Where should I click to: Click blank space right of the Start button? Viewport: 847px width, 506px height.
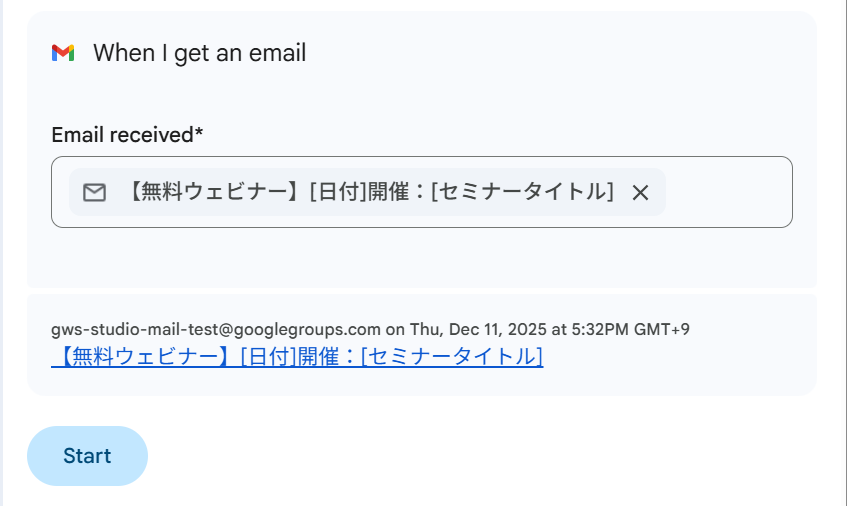450,456
